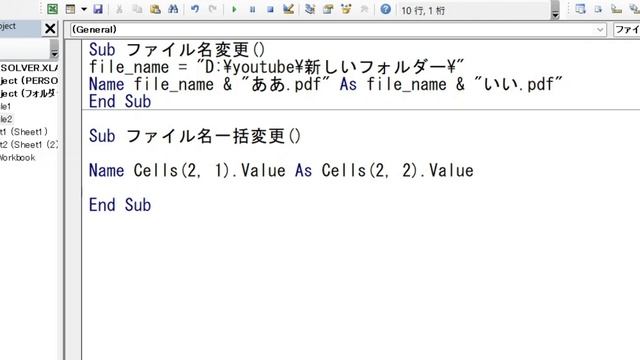The width and height of the screenshot is (640, 360).
Task: Click the Reset stop icon
Action: 270,9
